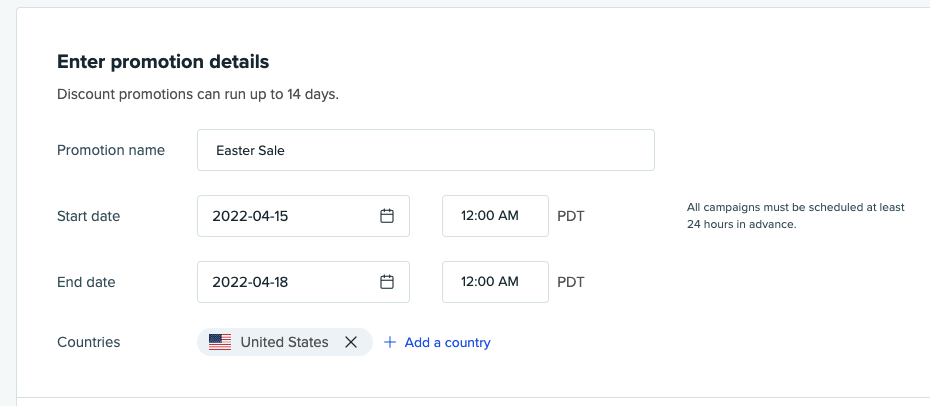
Task: Open the End date calendar picker icon
Action: (x=387, y=282)
